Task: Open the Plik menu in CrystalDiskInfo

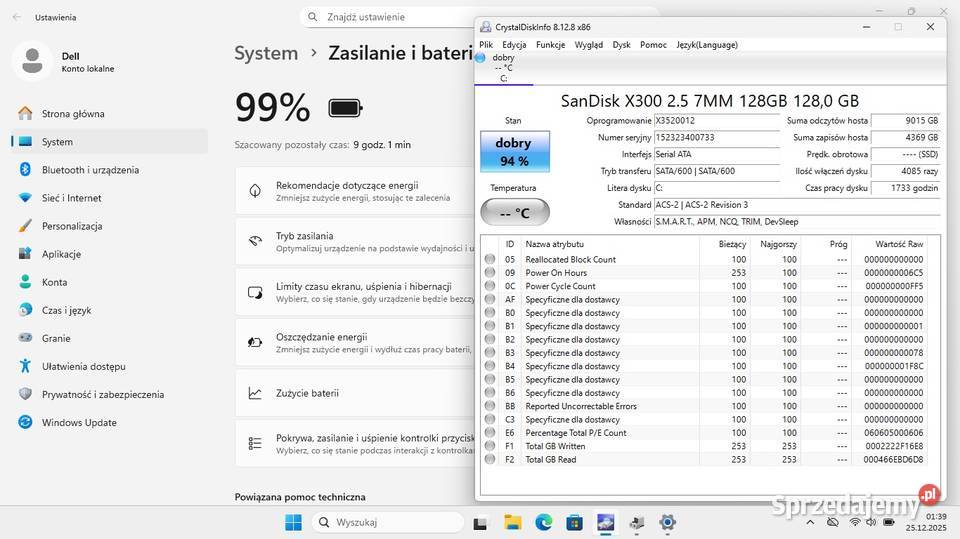Action: coord(486,45)
